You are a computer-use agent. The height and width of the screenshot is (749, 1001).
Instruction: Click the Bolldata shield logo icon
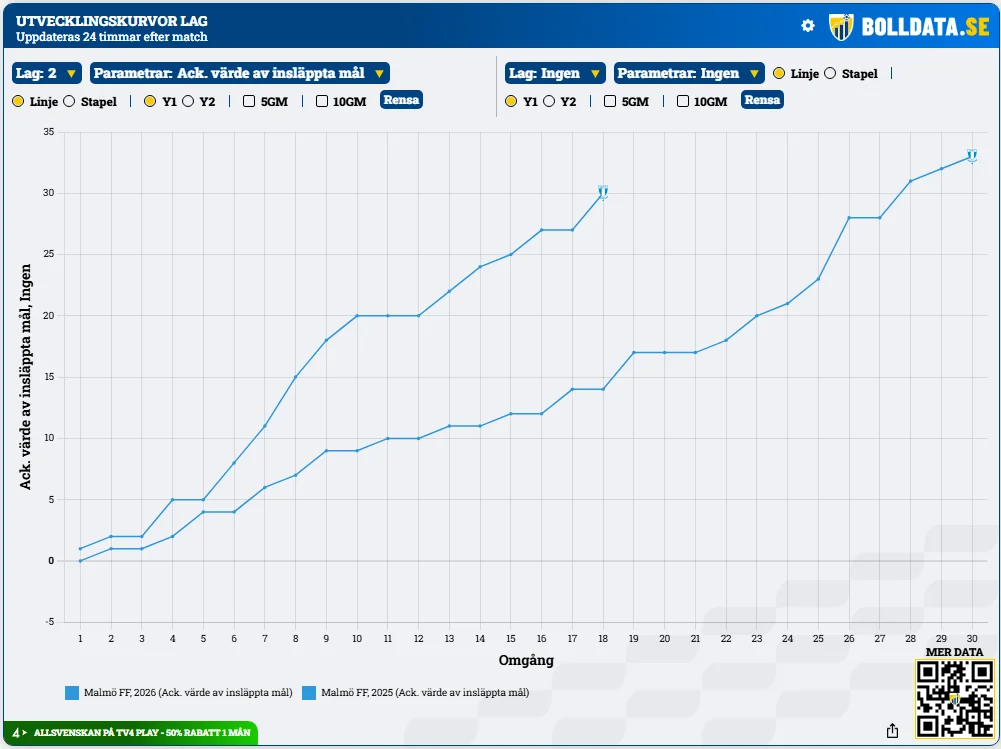click(841, 27)
